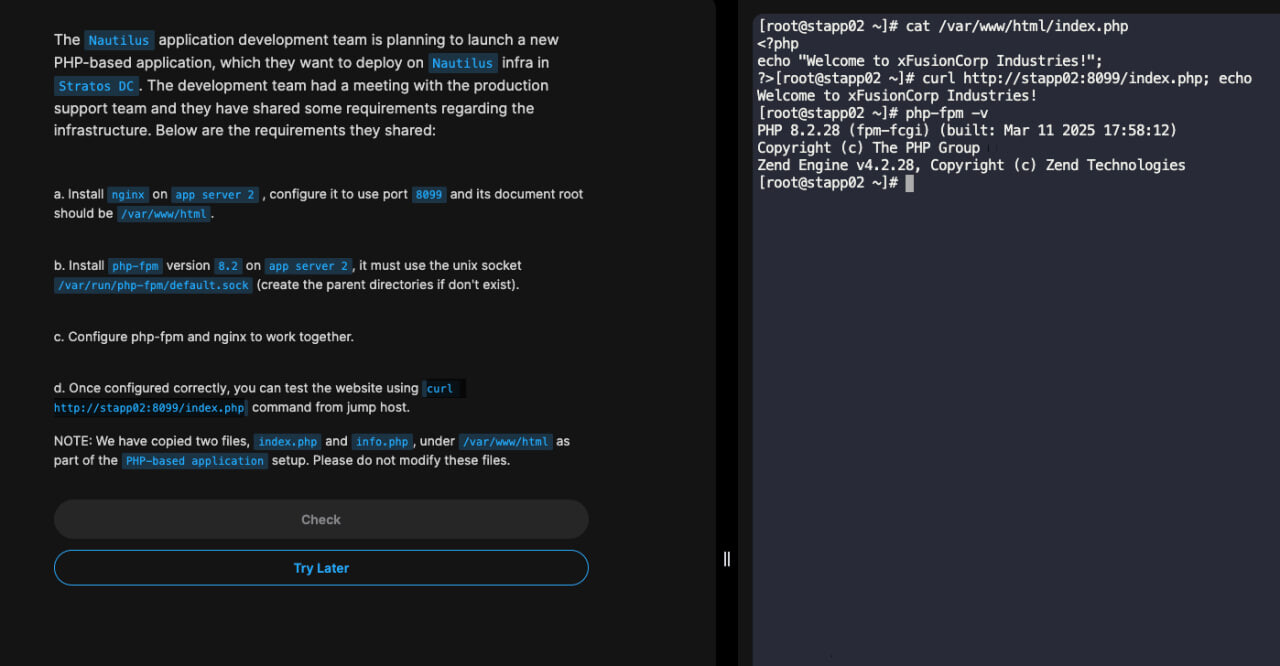Click the curl code tag in requirement d

[x=440, y=389]
